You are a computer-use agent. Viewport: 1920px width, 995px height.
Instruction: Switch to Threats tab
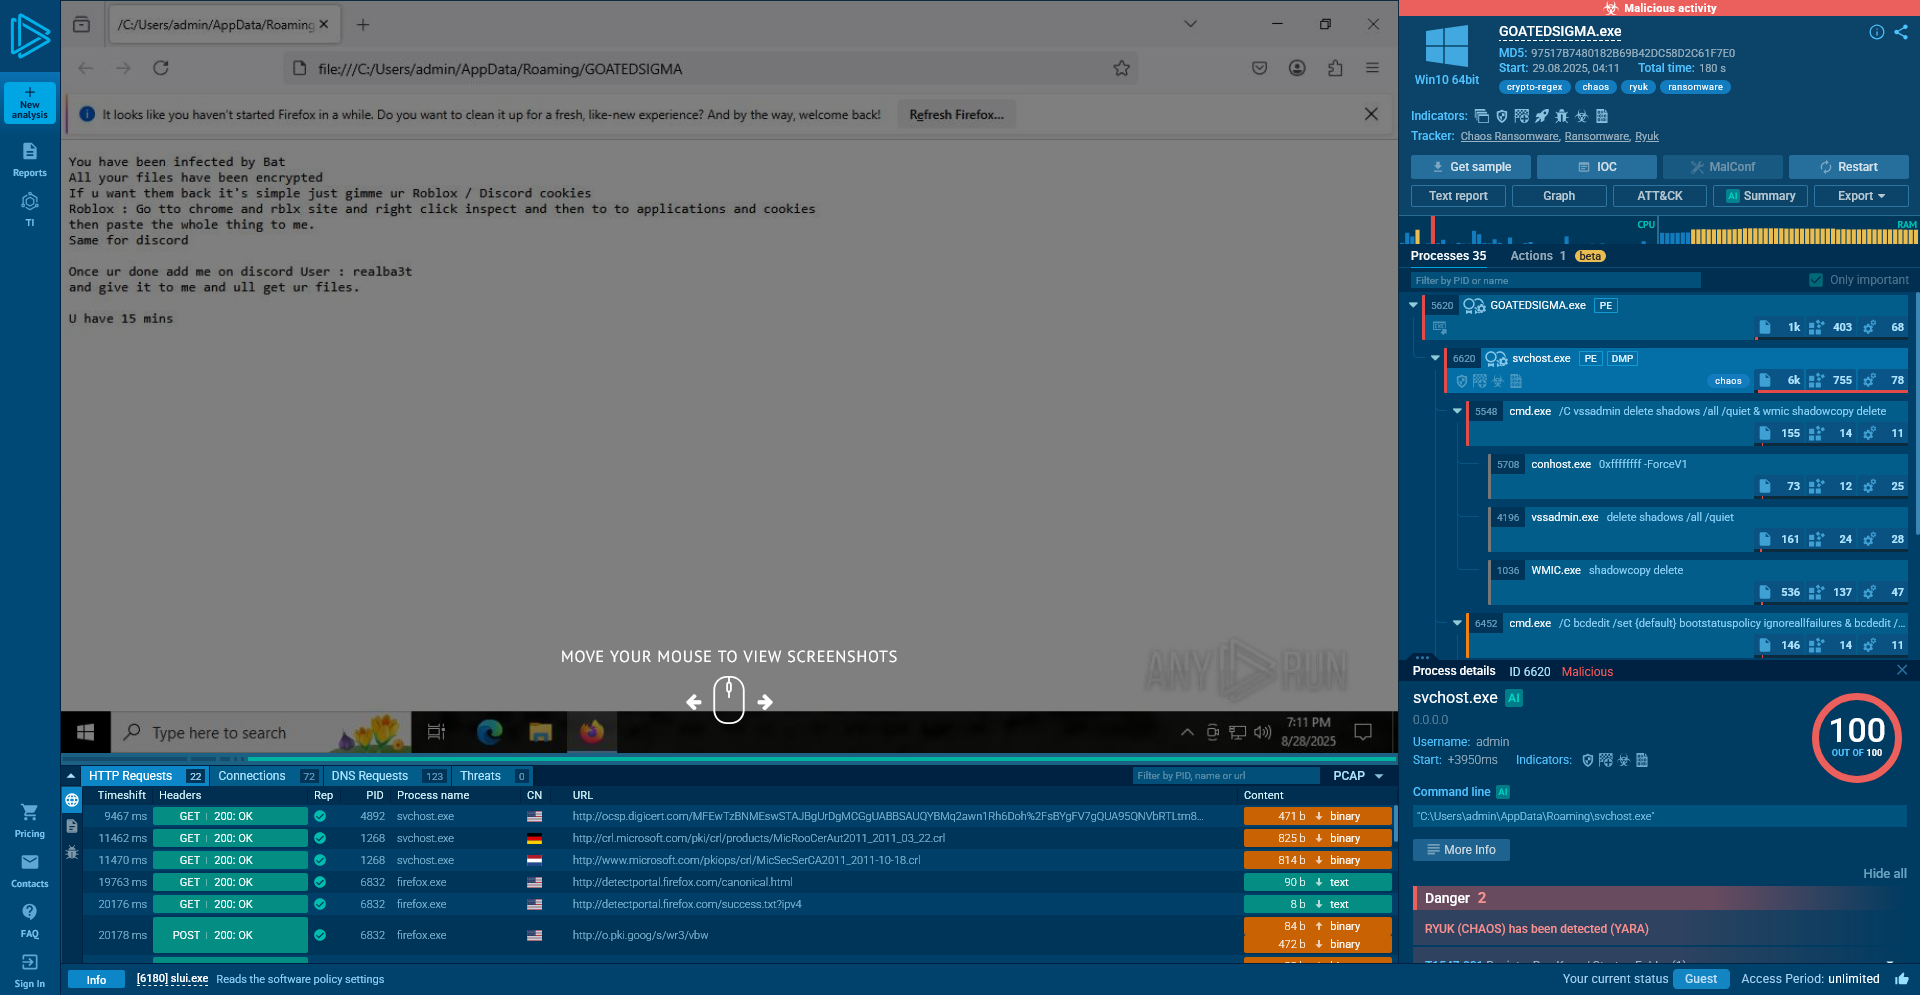pyautogui.click(x=492, y=776)
